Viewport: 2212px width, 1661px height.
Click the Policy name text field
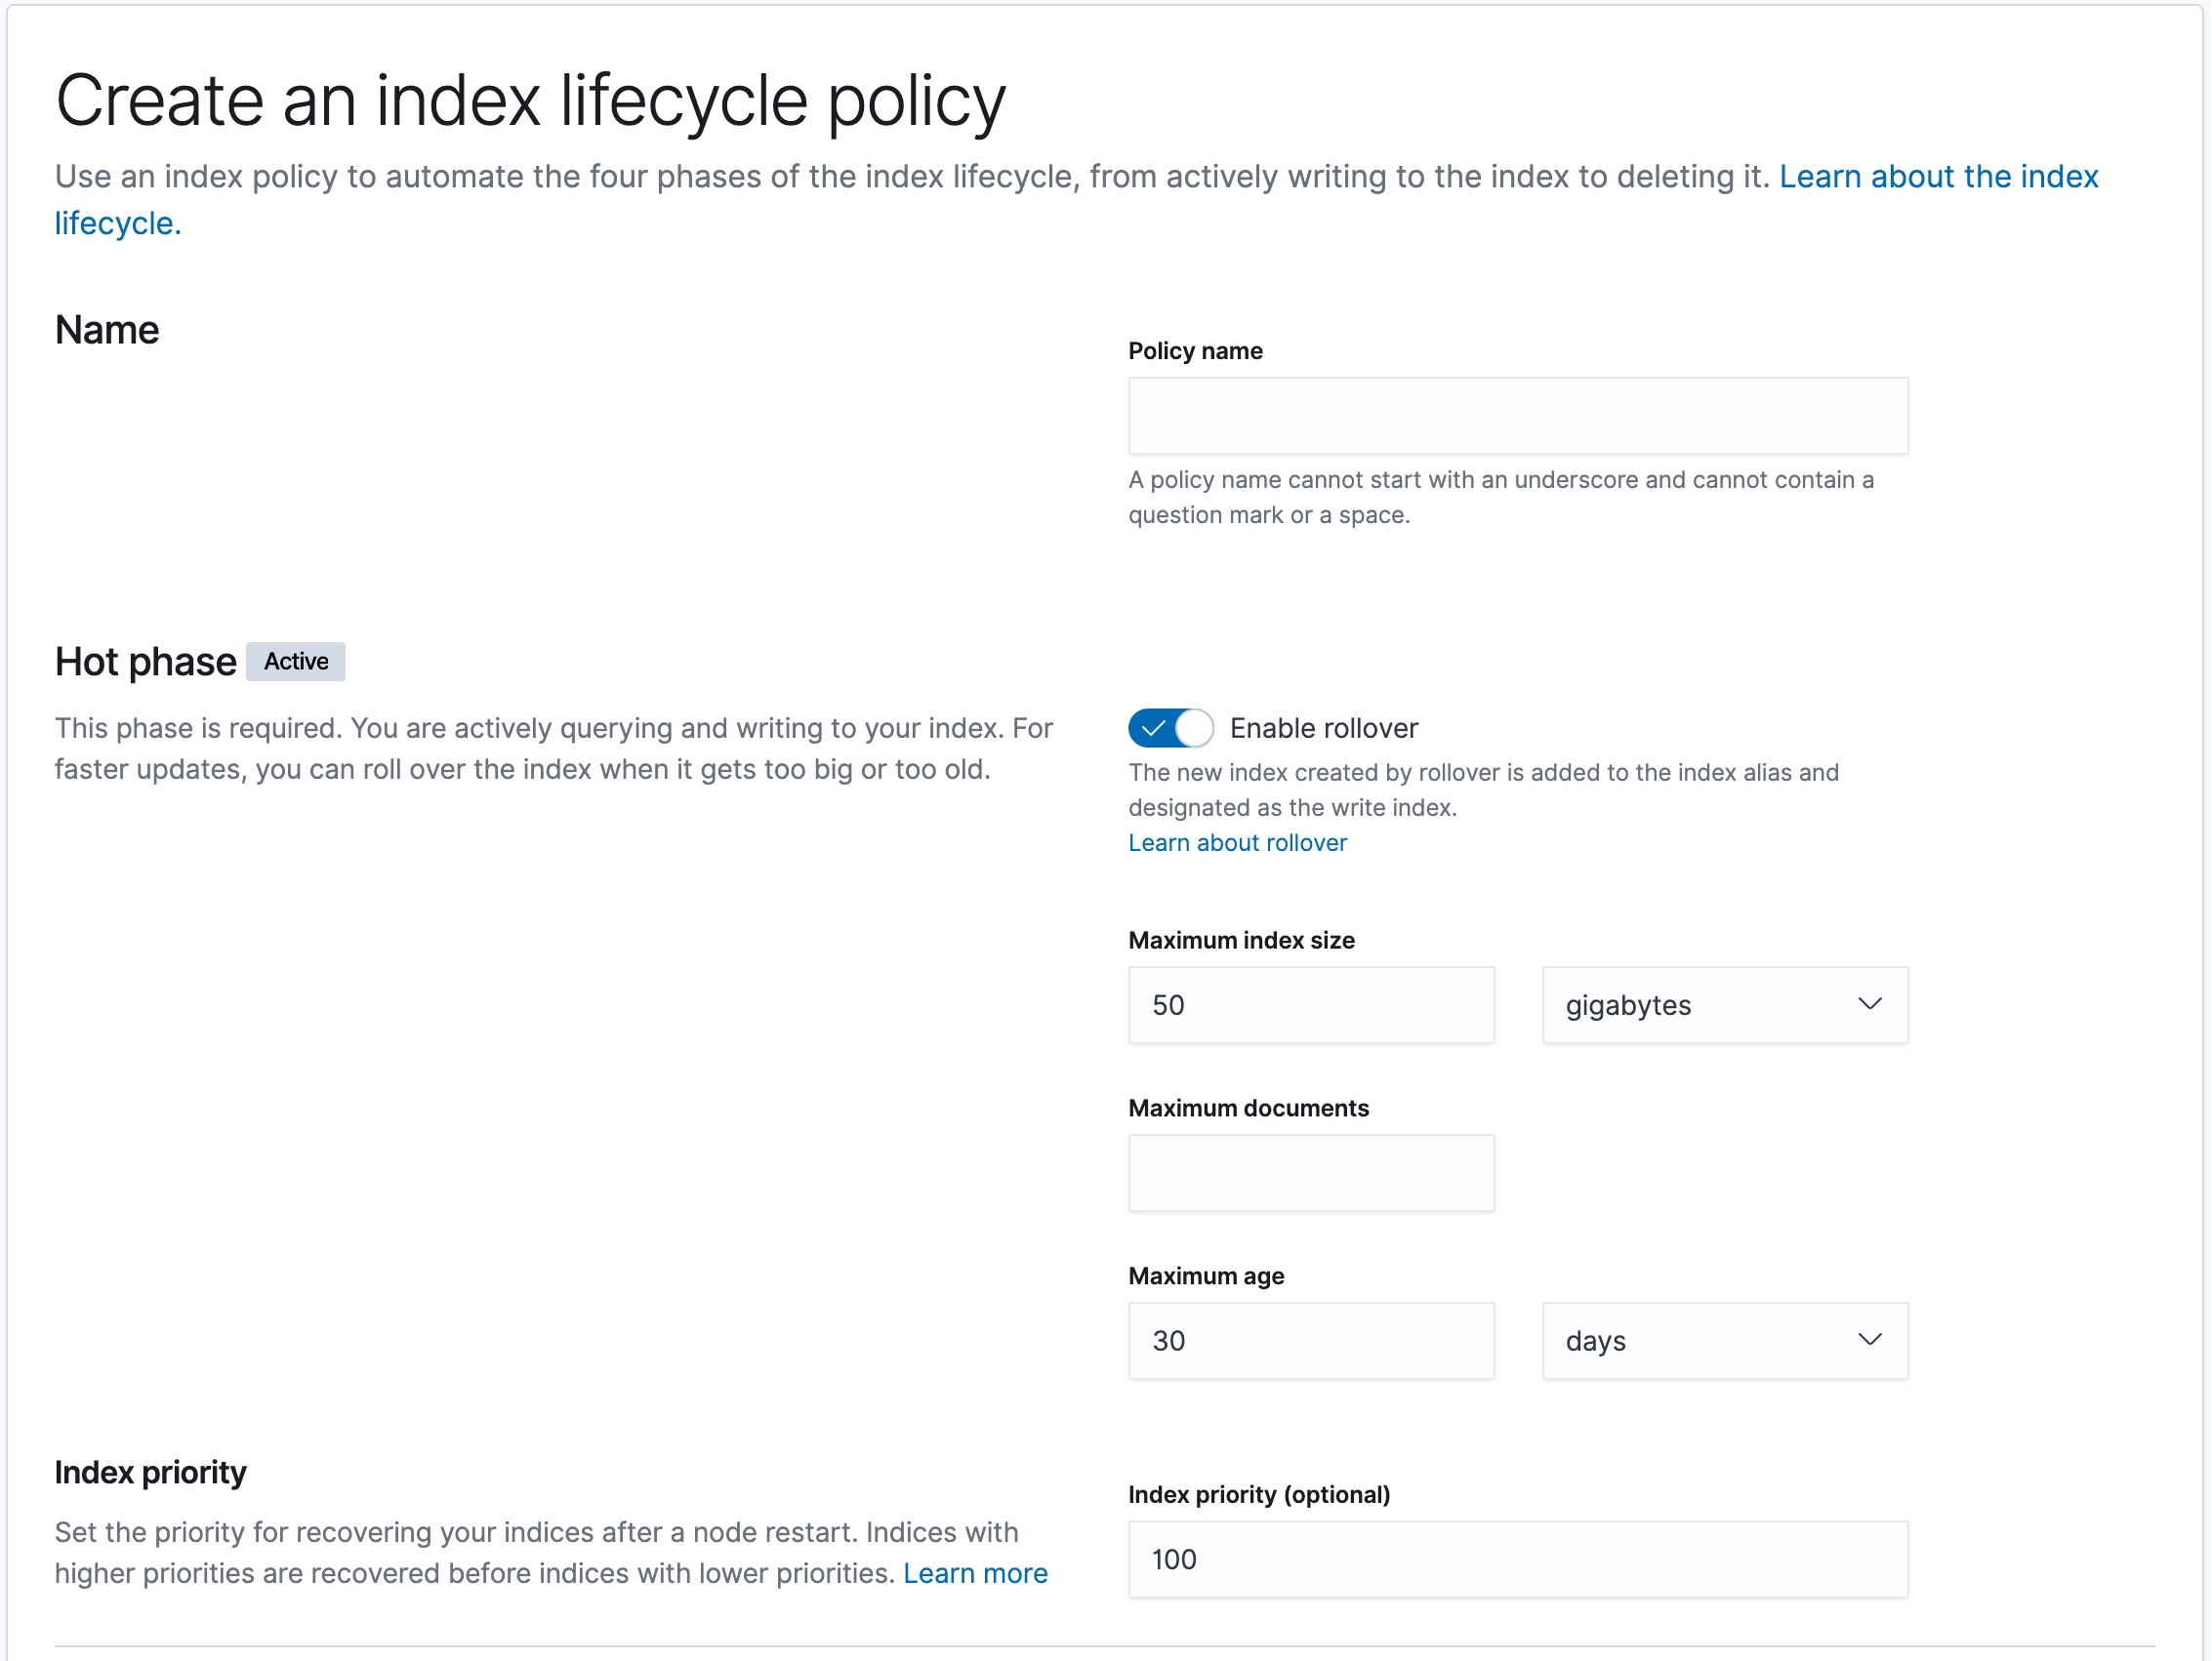click(1517, 416)
